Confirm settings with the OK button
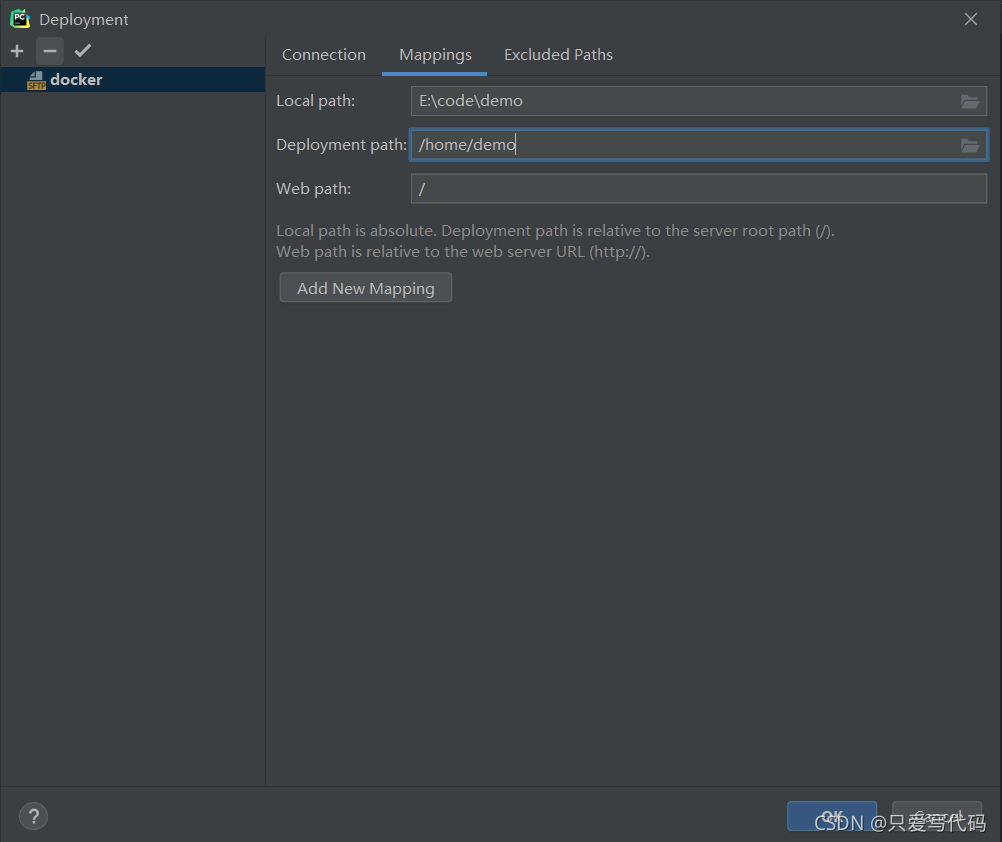 click(831, 816)
